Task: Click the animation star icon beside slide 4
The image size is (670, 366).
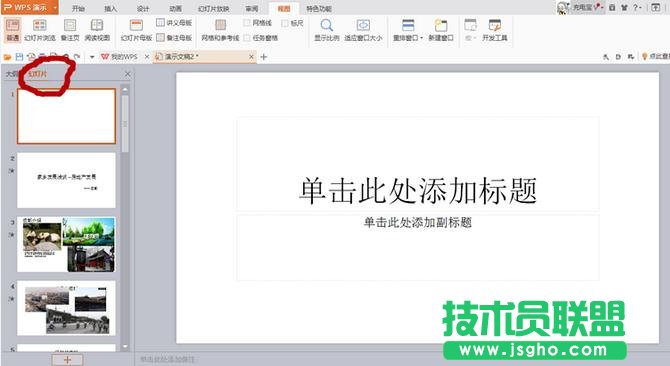Action: tap(12, 299)
